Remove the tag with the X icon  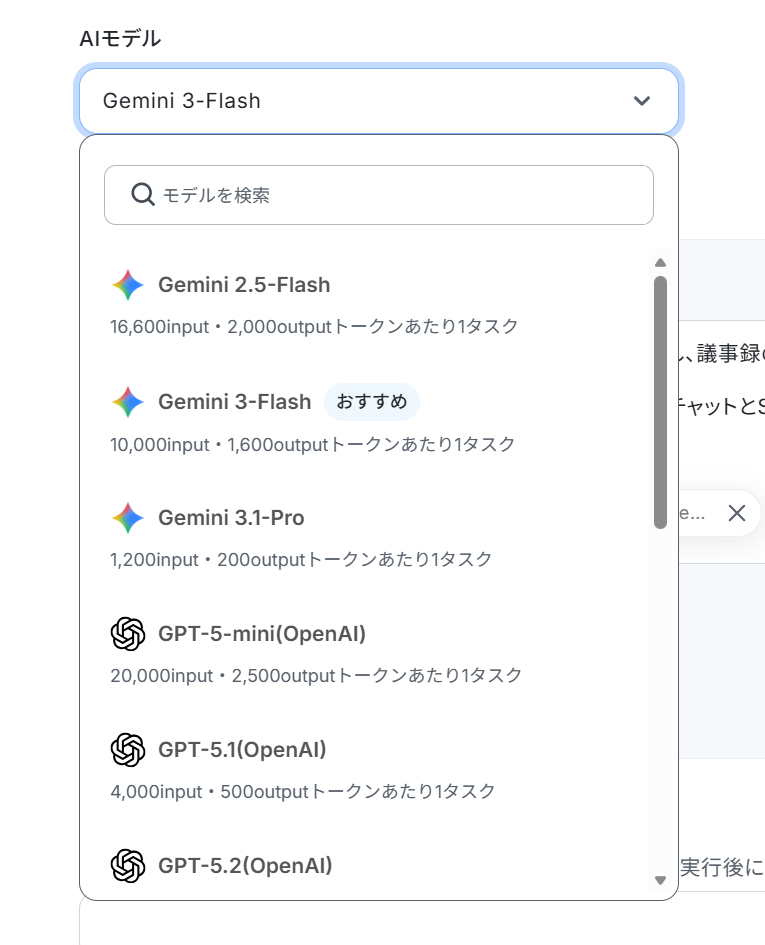point(737,513)
